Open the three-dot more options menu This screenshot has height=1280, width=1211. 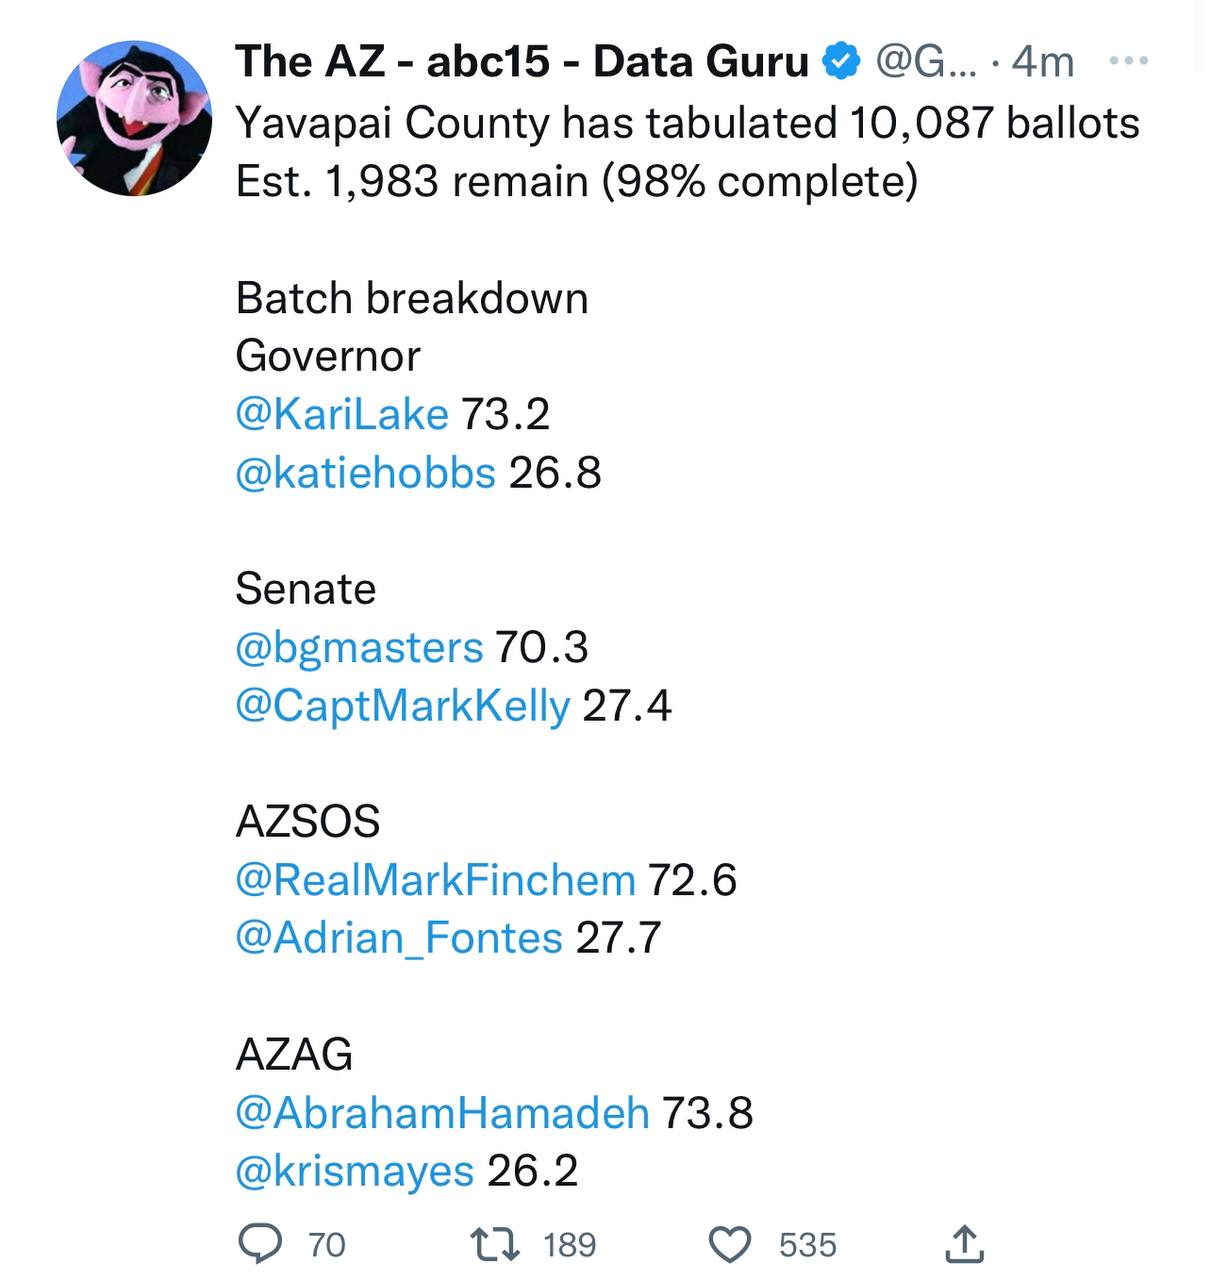[1129, 62]
